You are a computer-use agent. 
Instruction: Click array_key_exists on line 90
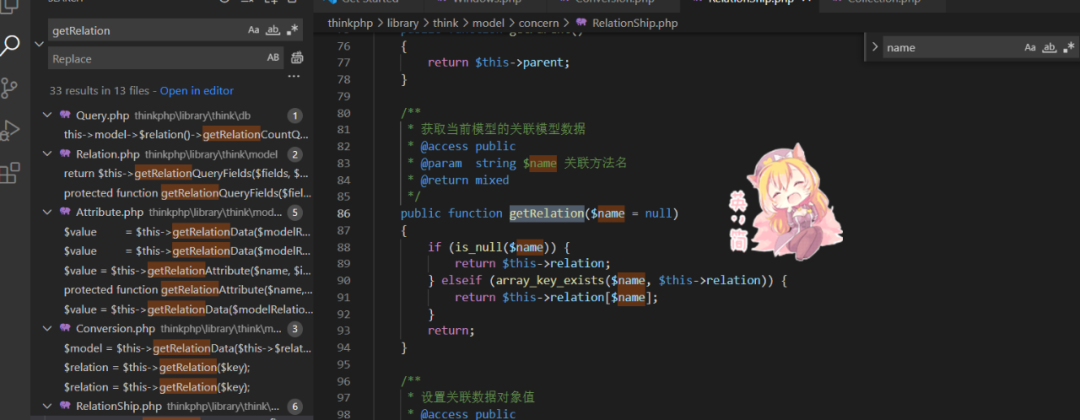coord(548,280)
